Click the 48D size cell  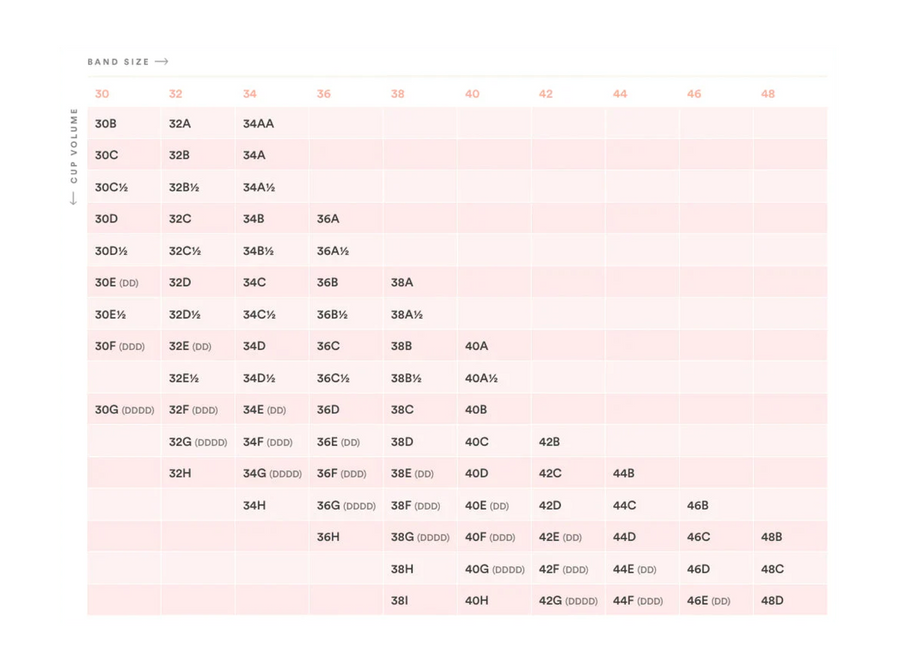point(772,601)
